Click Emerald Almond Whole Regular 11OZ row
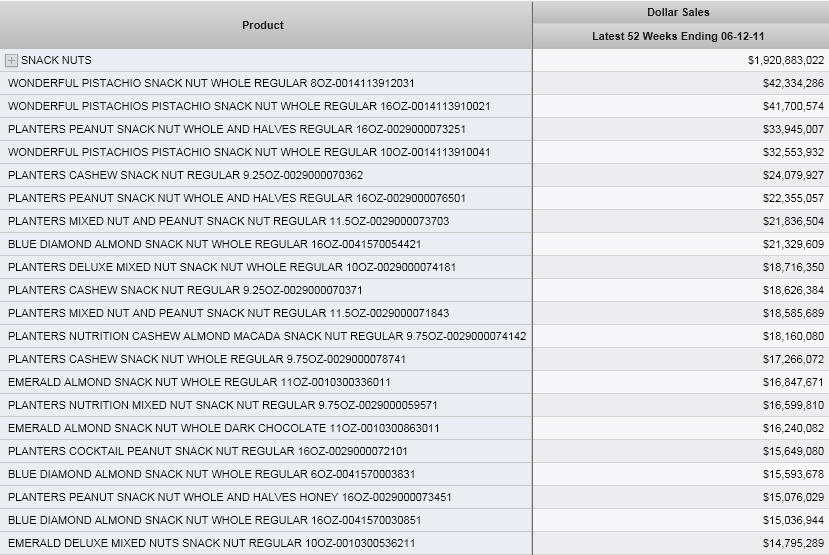Screen dimensions: 829x555 pyautogui.click(x=199, y=382)
